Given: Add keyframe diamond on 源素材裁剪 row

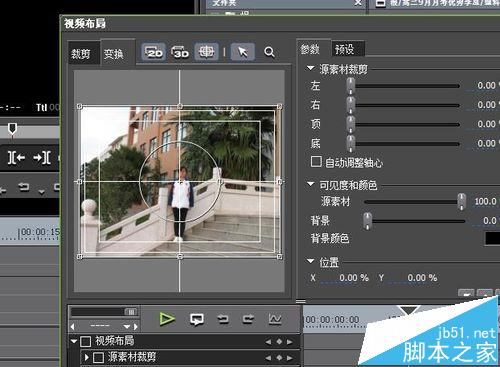Looking at the screenshot, I should tap(279, 358).
